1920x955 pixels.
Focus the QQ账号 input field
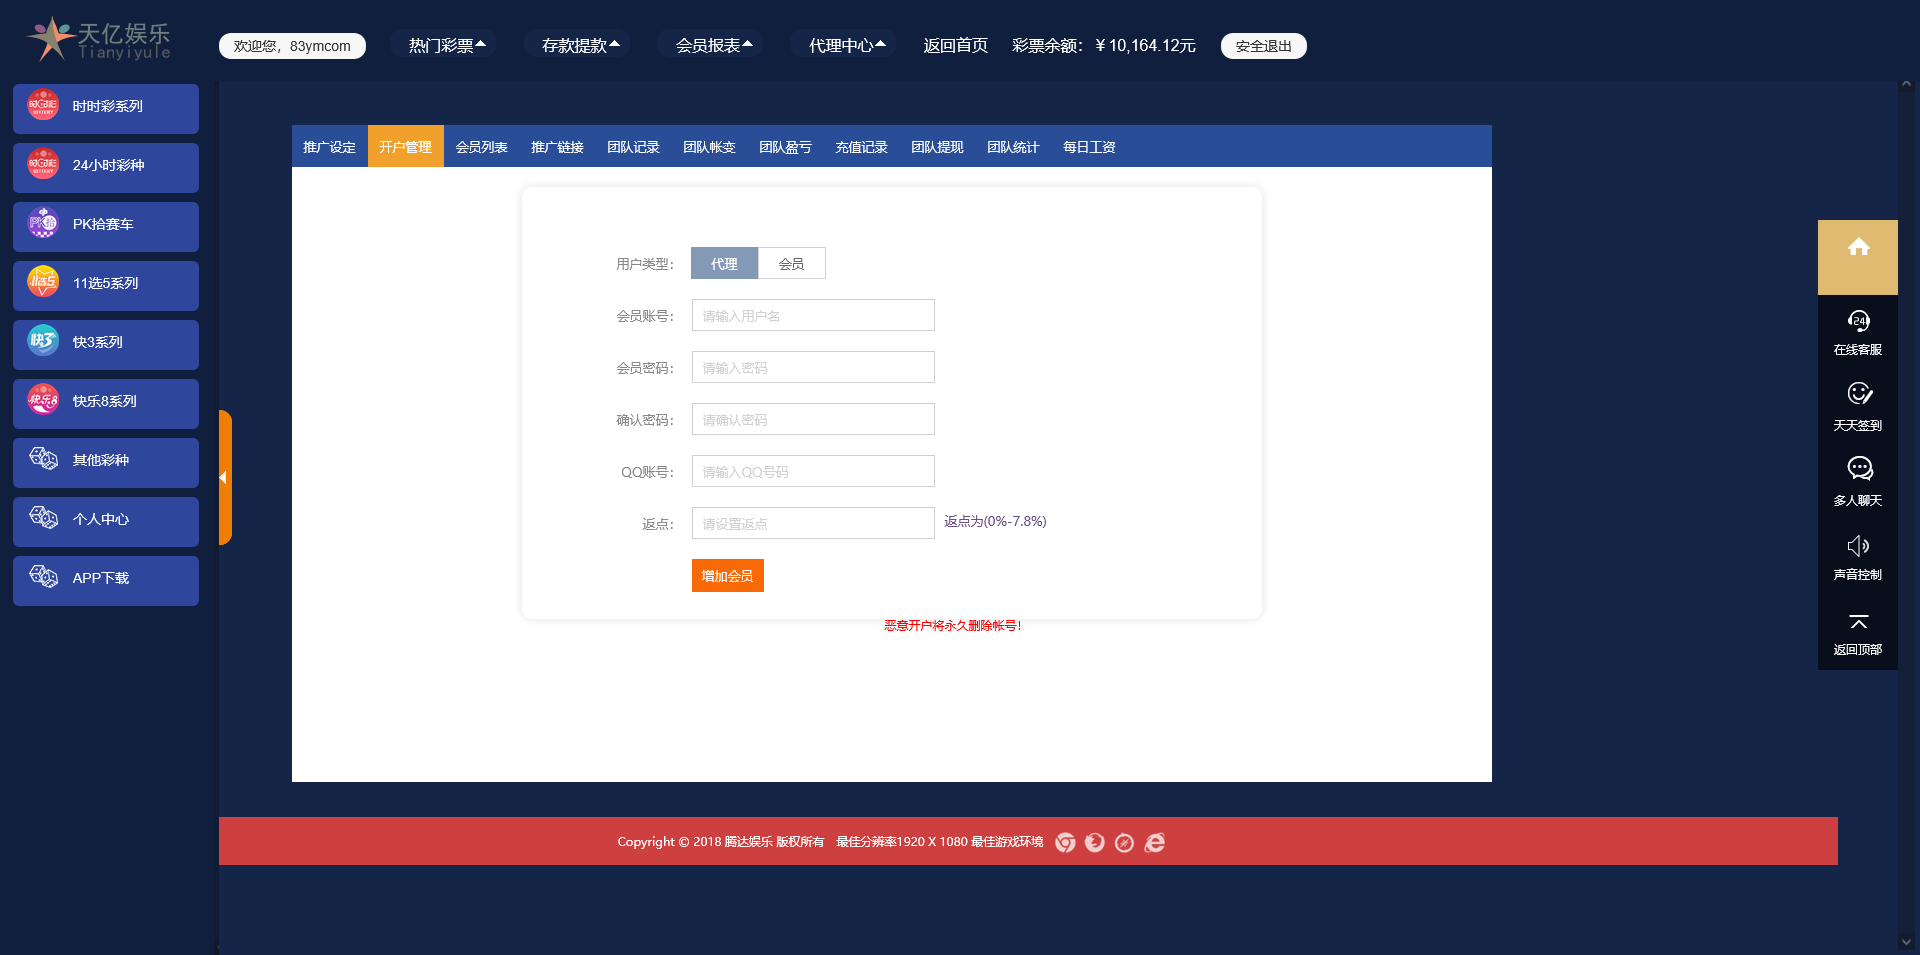point(813,471)
